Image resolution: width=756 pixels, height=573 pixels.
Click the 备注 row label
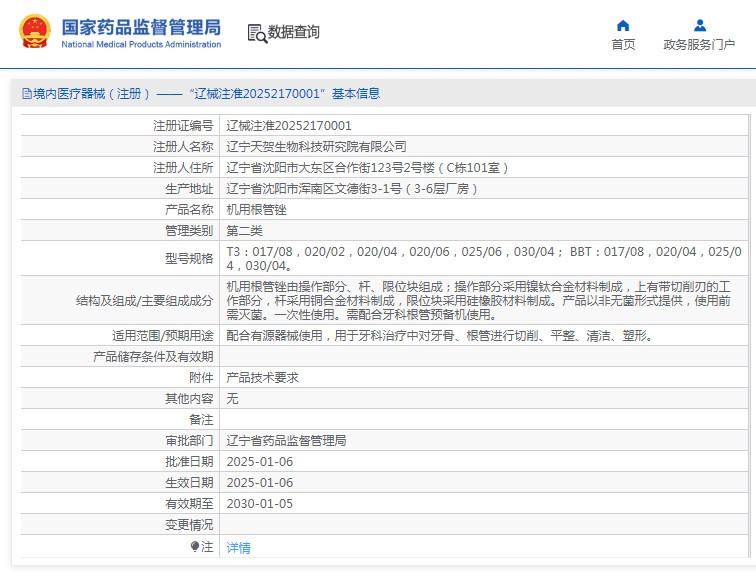(201, 420)
